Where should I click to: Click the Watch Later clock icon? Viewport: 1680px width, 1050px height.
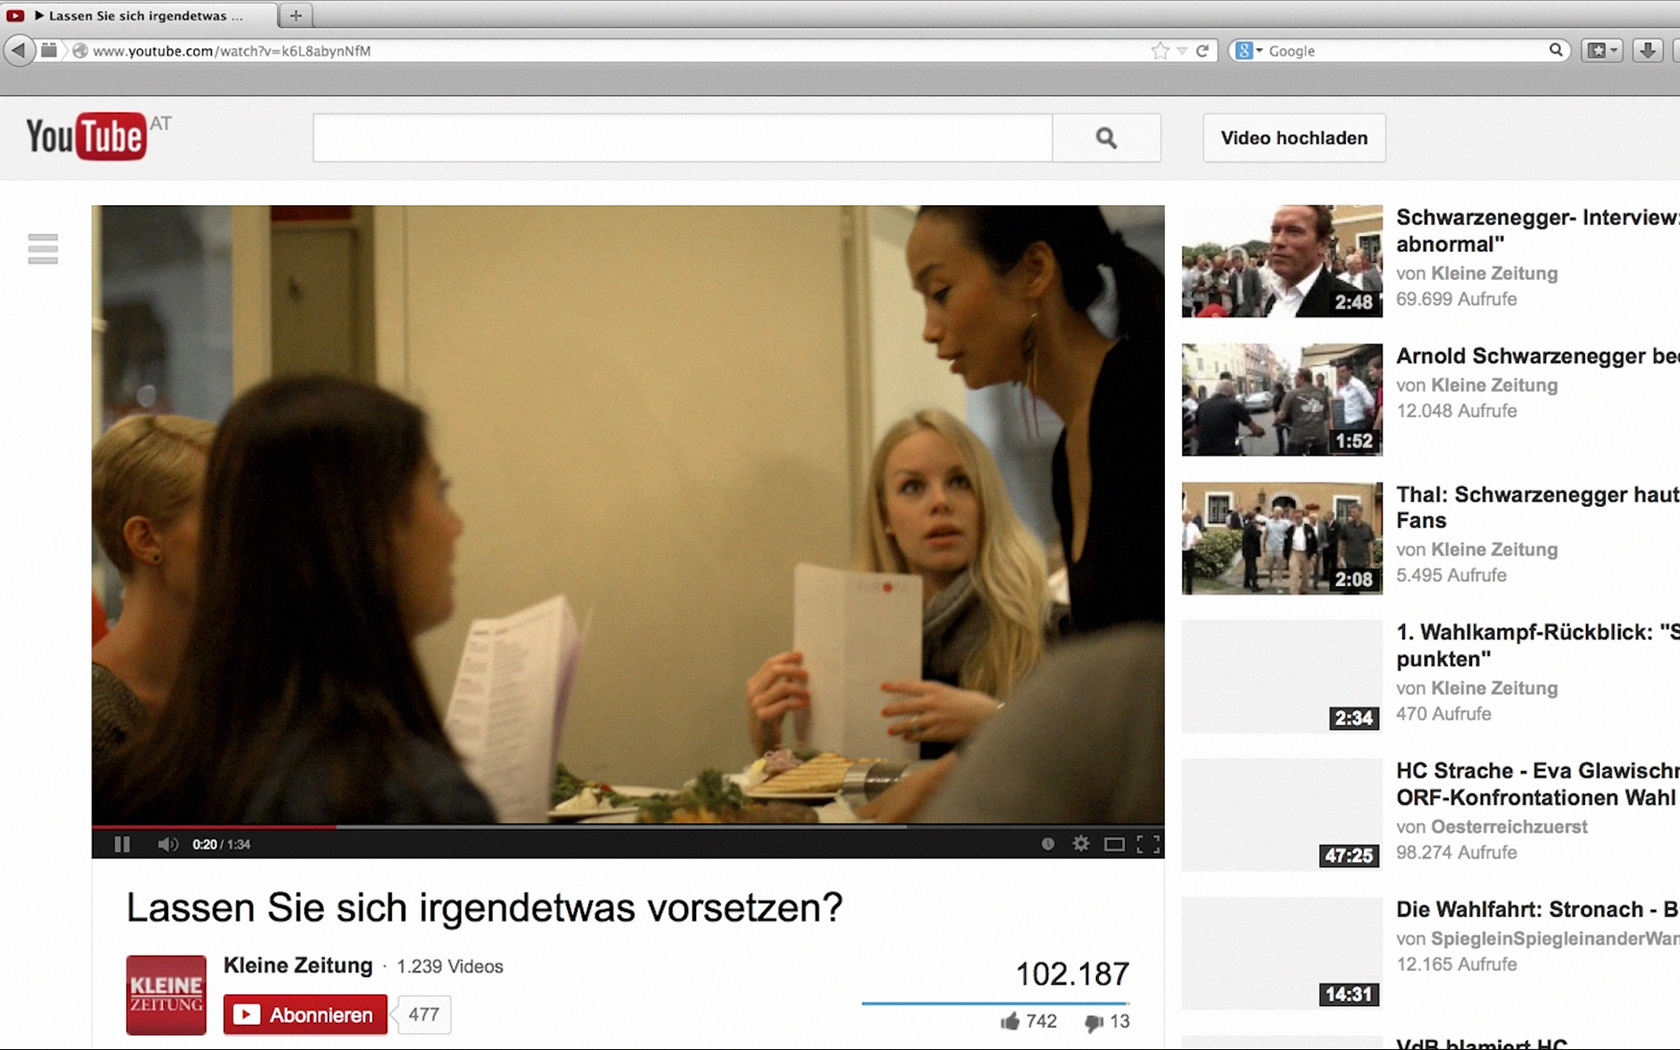click(x=1047, y=844)
